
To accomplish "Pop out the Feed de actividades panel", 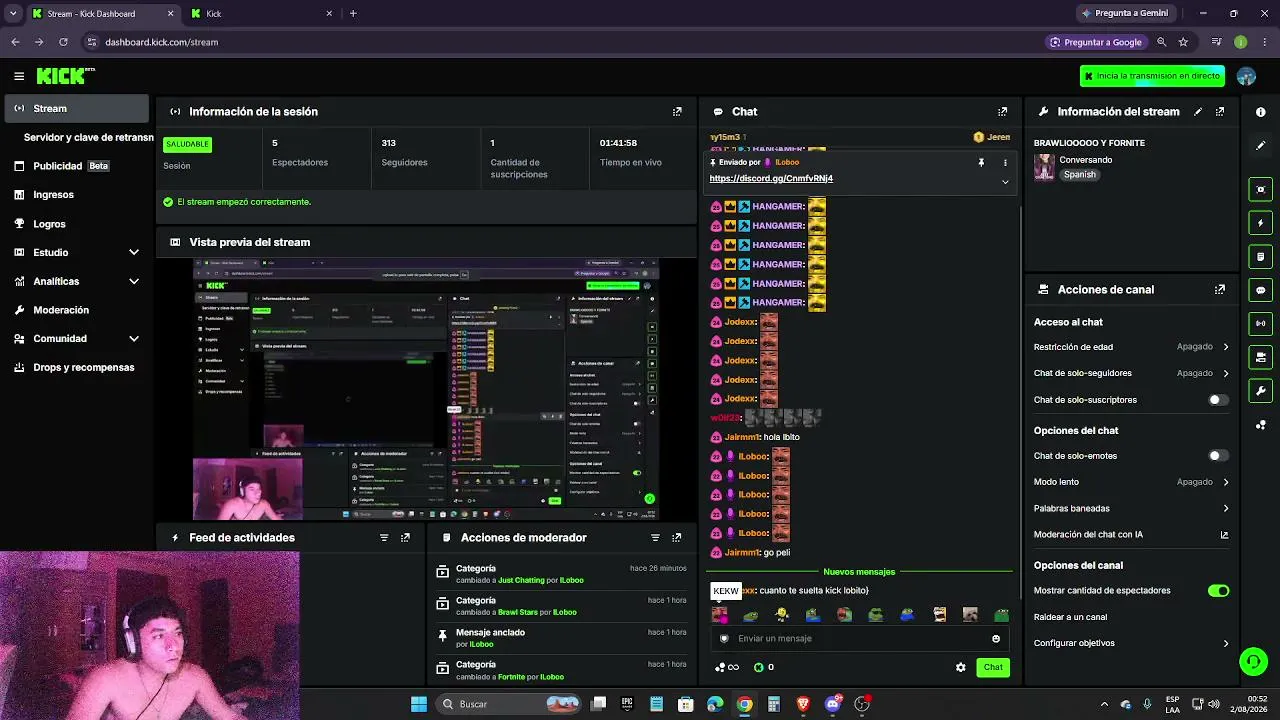I will (x=405, y=538).
